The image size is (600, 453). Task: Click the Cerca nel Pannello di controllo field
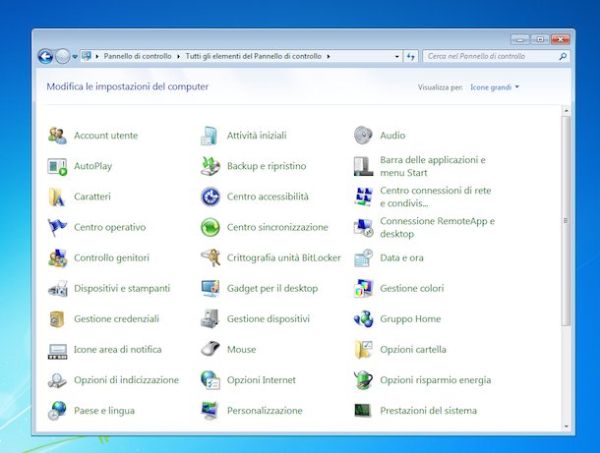pos(490,57)
